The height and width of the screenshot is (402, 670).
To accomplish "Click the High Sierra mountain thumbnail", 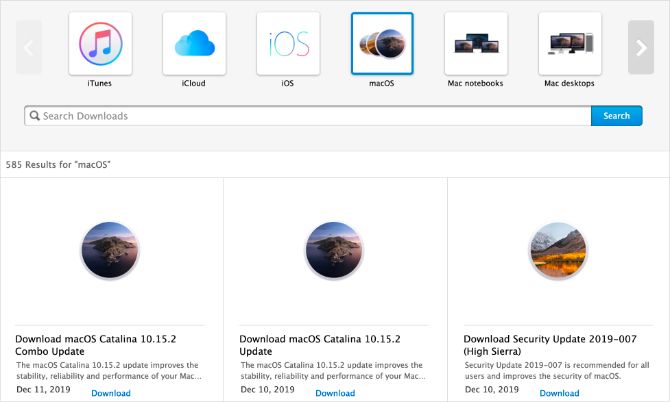I will 559,250.
